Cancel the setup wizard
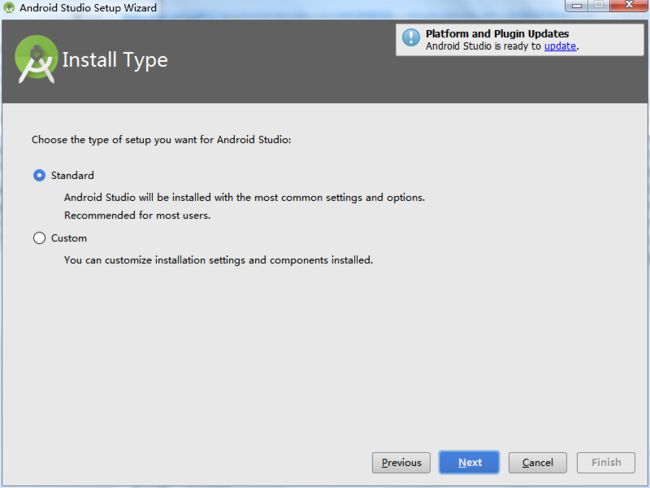650x488 pixels. pyautogui.click(x=538, y=462)
